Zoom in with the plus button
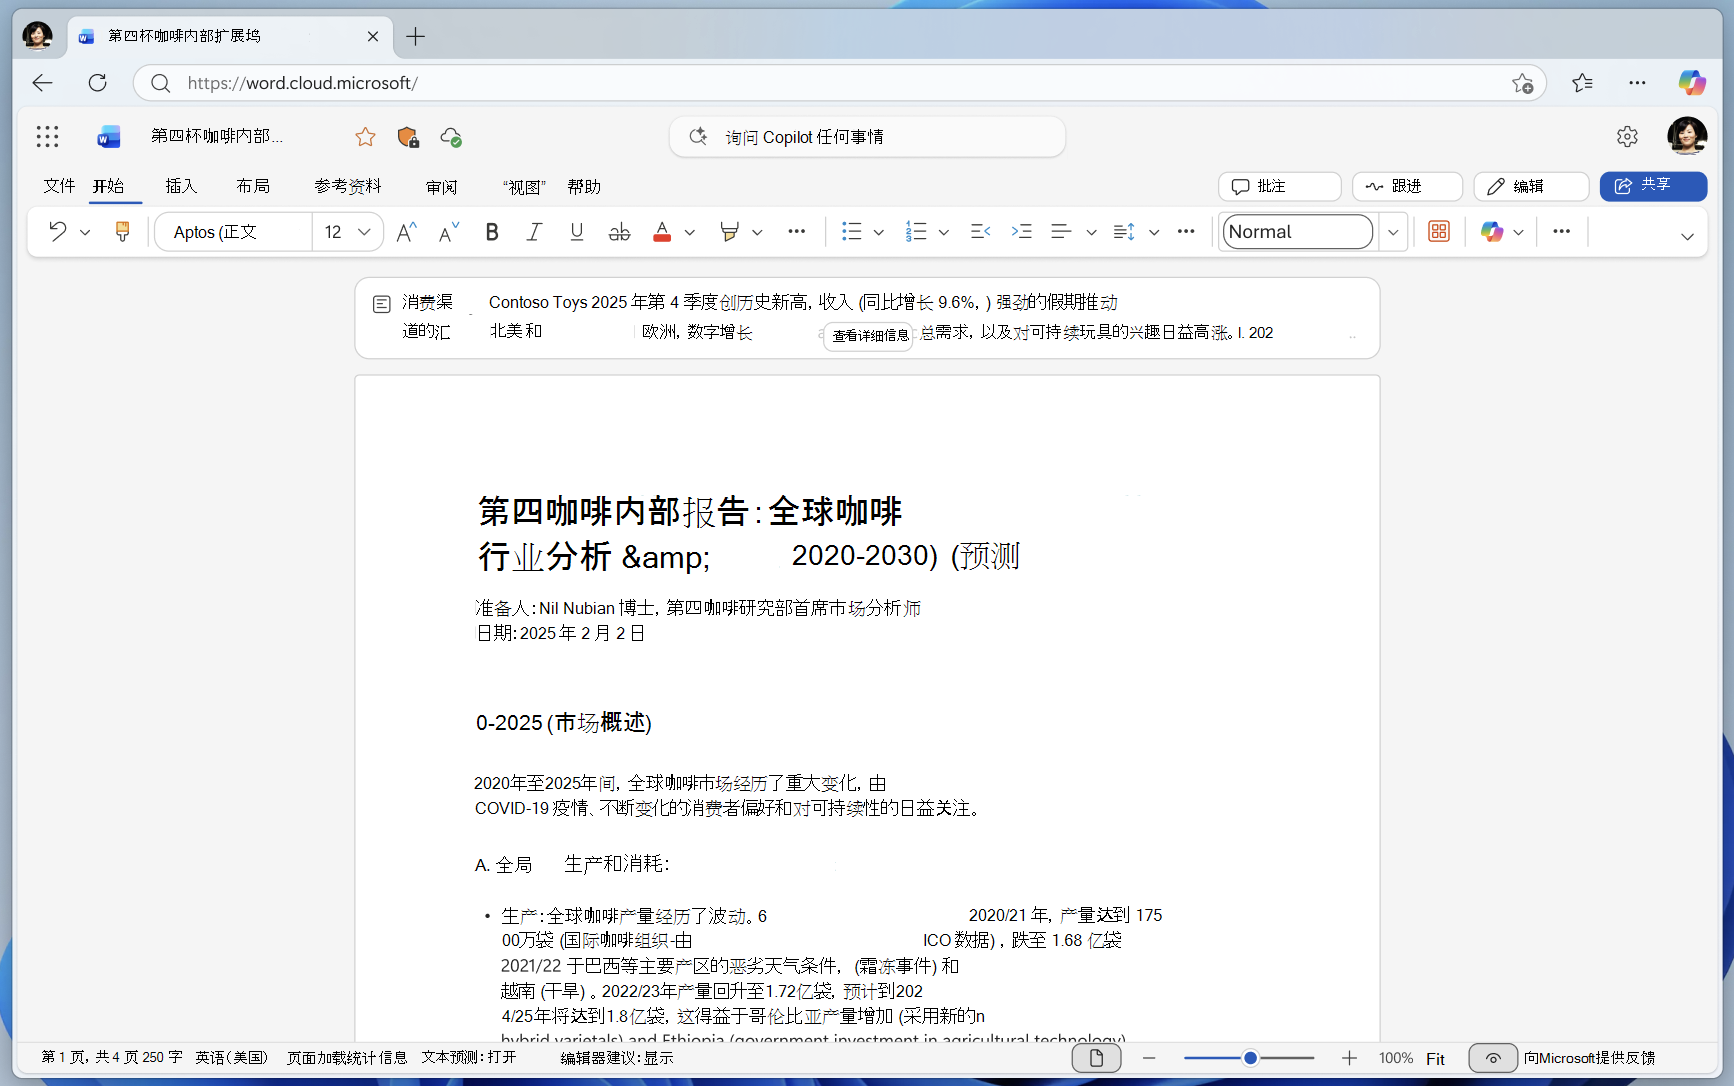The image size is (1734, 1086). (1349, 1058)
